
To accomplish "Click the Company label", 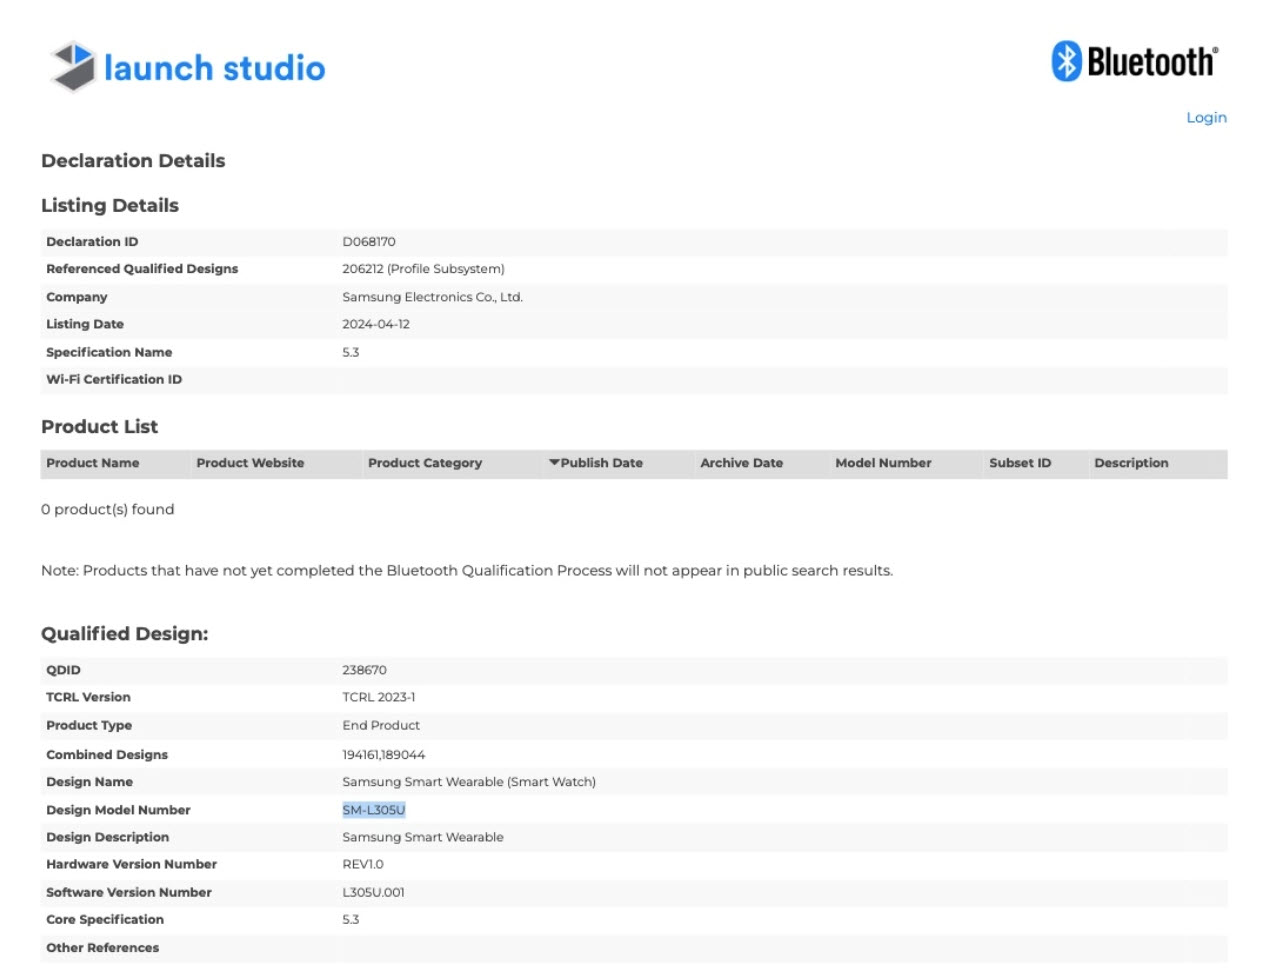I will click(77, 297).
